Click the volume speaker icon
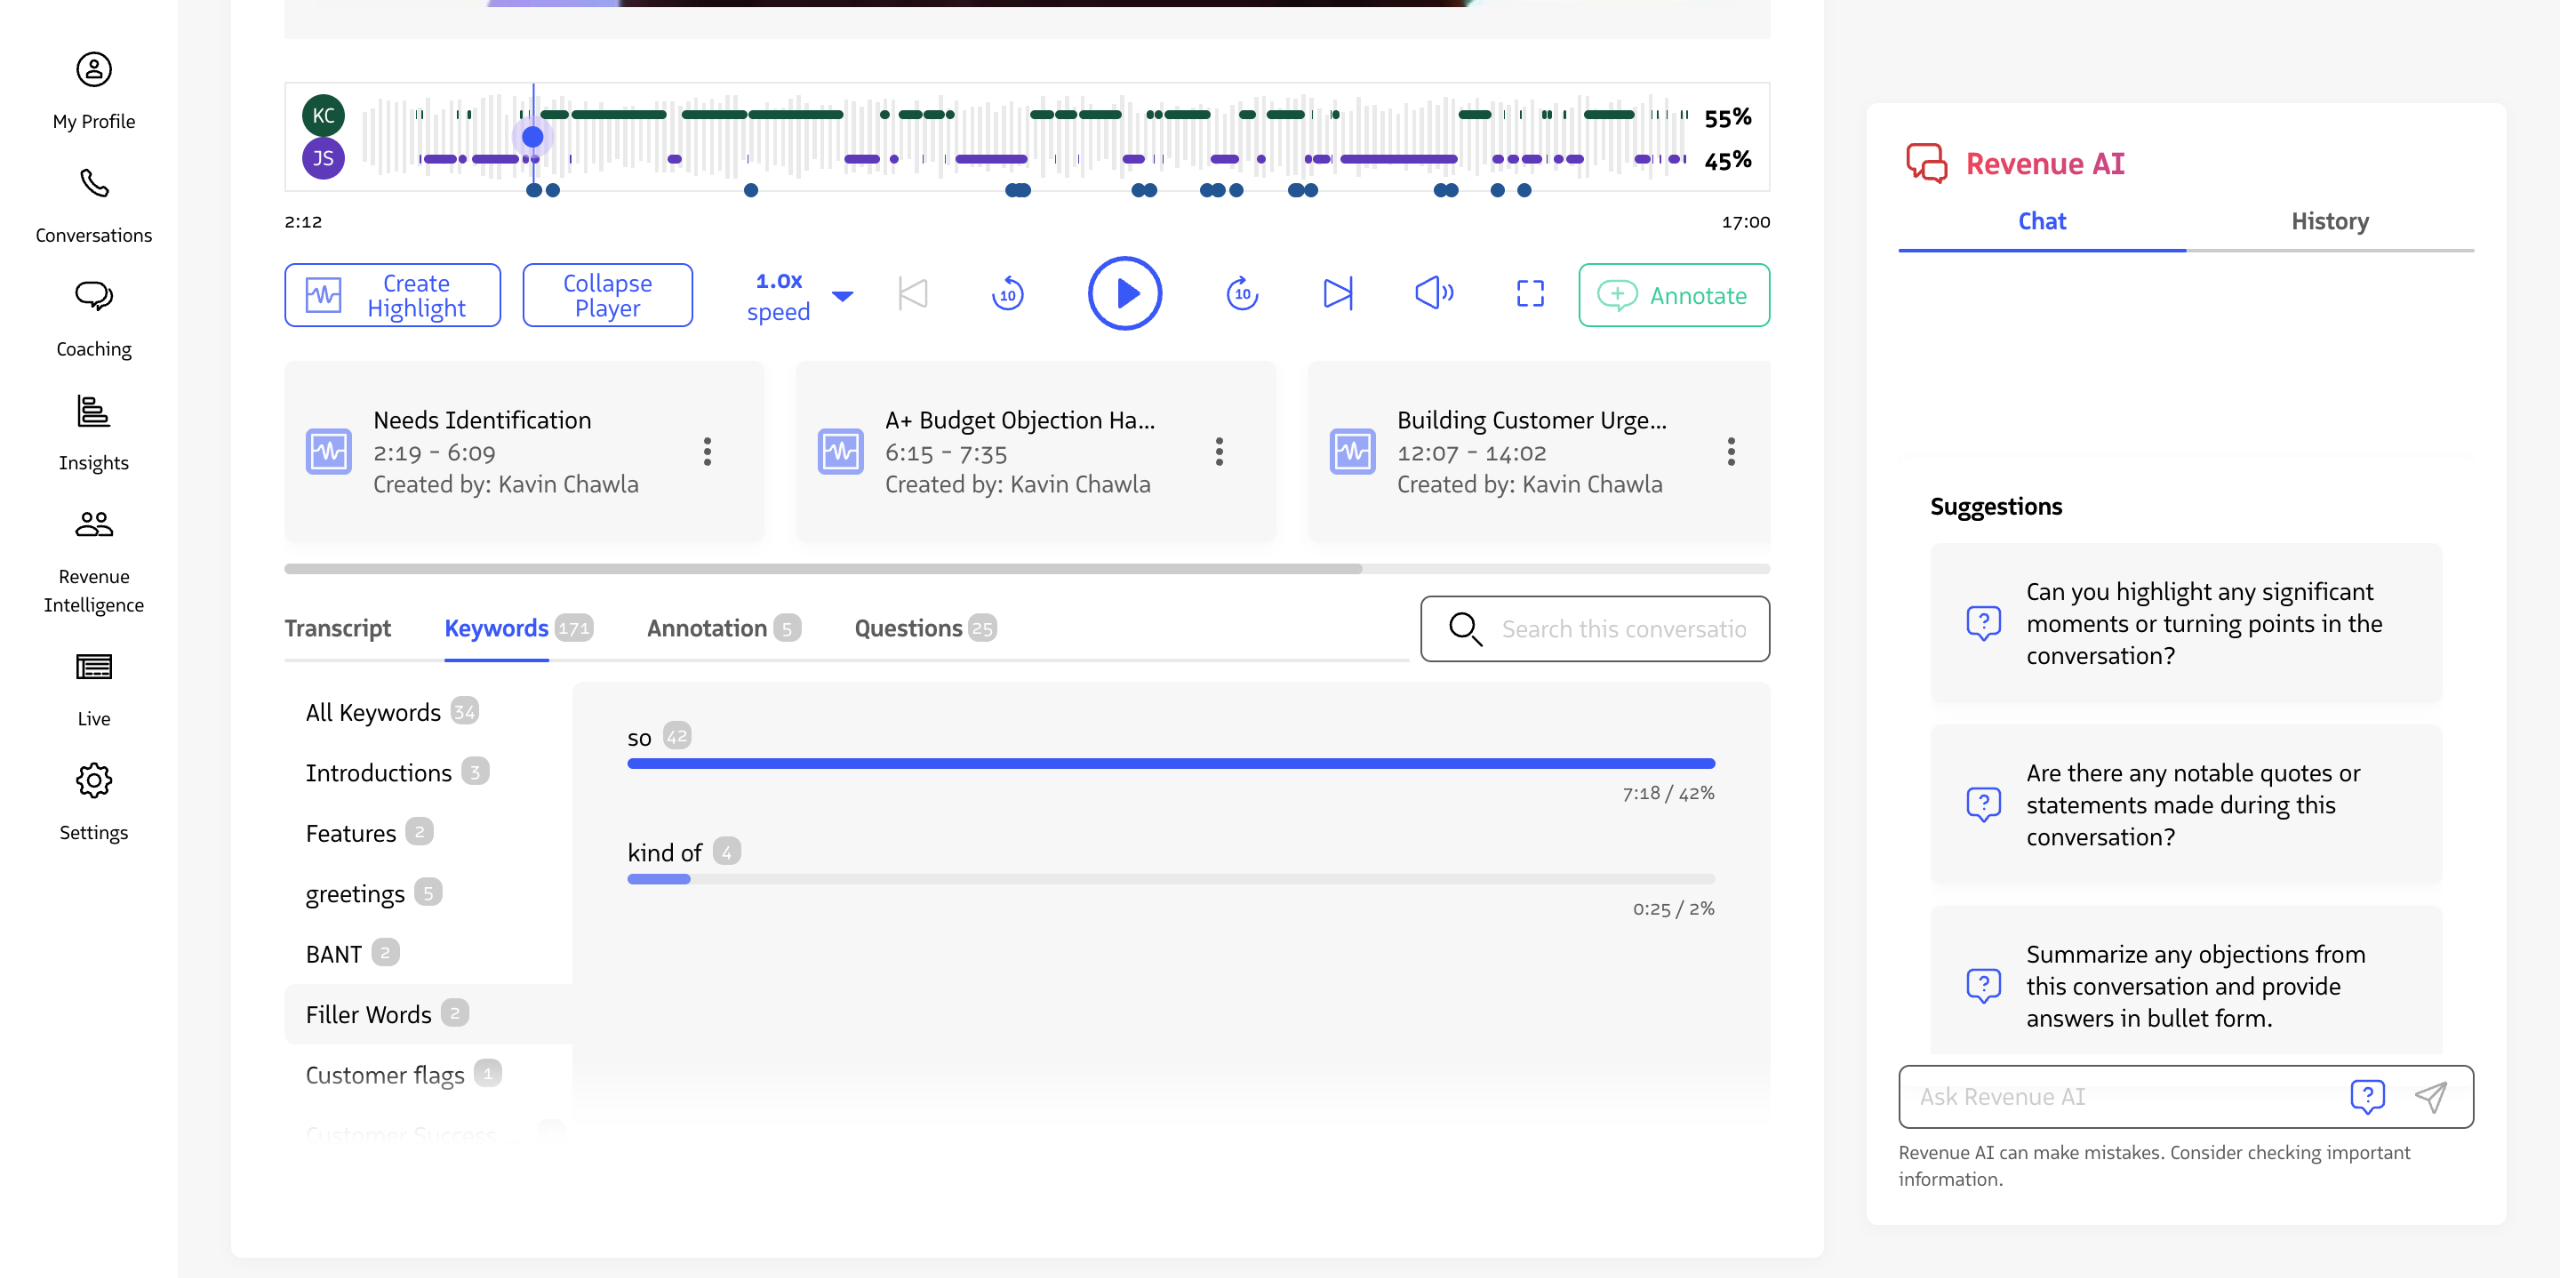The image size is (2560, 1278). (1433, 294)
